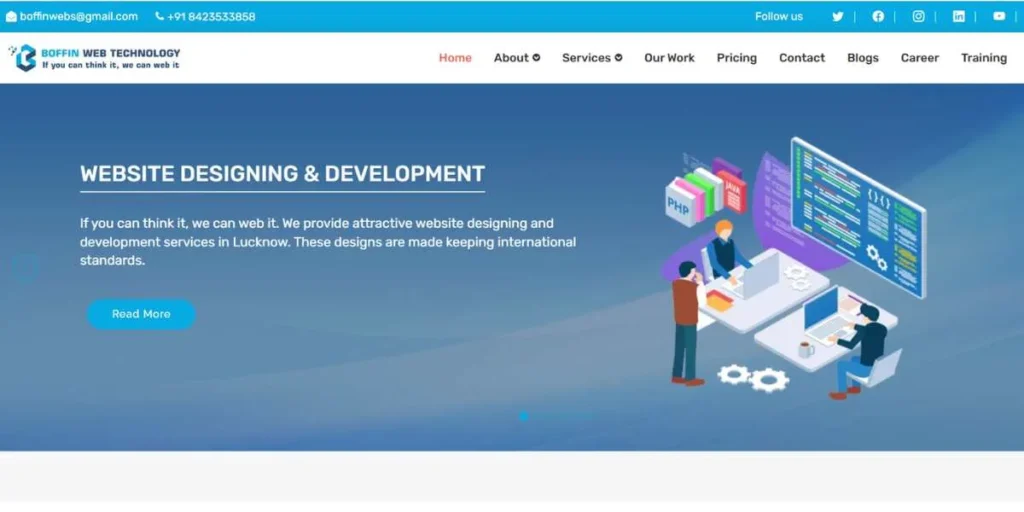Viewport: 1024px width, 512px height.
Task: Click the phone handset icon
Action: click(159, 16)
